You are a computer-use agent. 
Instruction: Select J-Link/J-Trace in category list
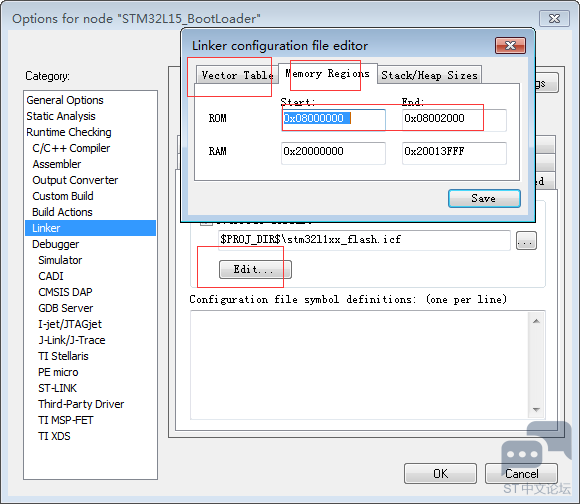tap(72, 340)
